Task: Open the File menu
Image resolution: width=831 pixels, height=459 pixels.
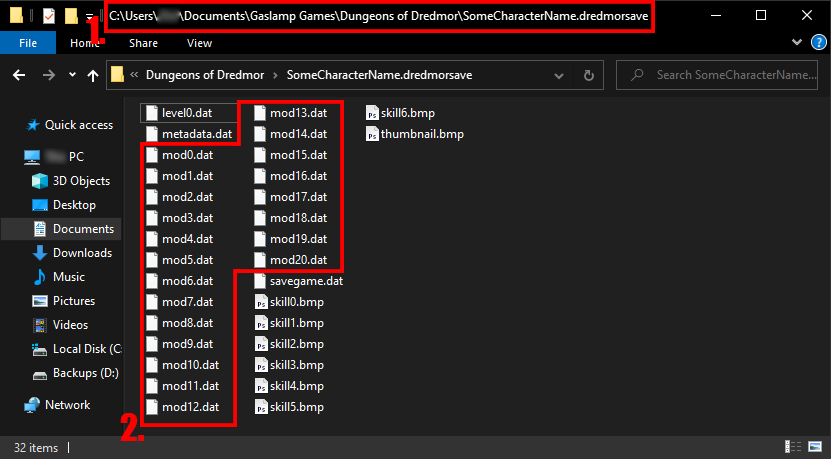Action: tap(28, 43)
